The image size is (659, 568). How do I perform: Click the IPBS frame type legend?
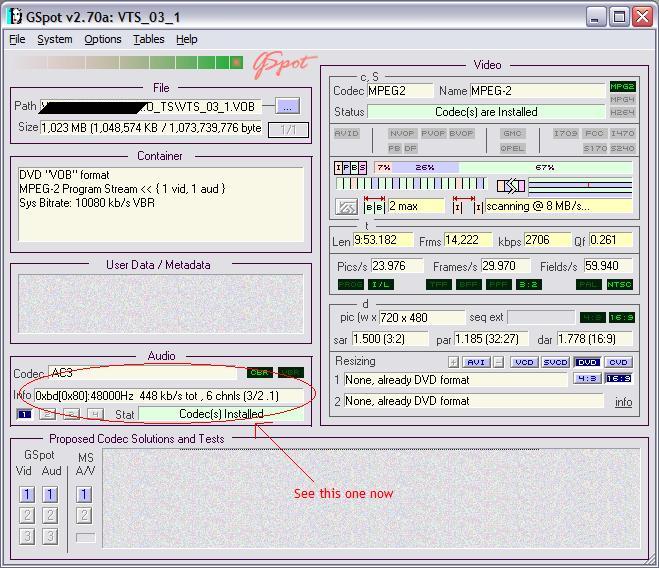click(350, 168)
